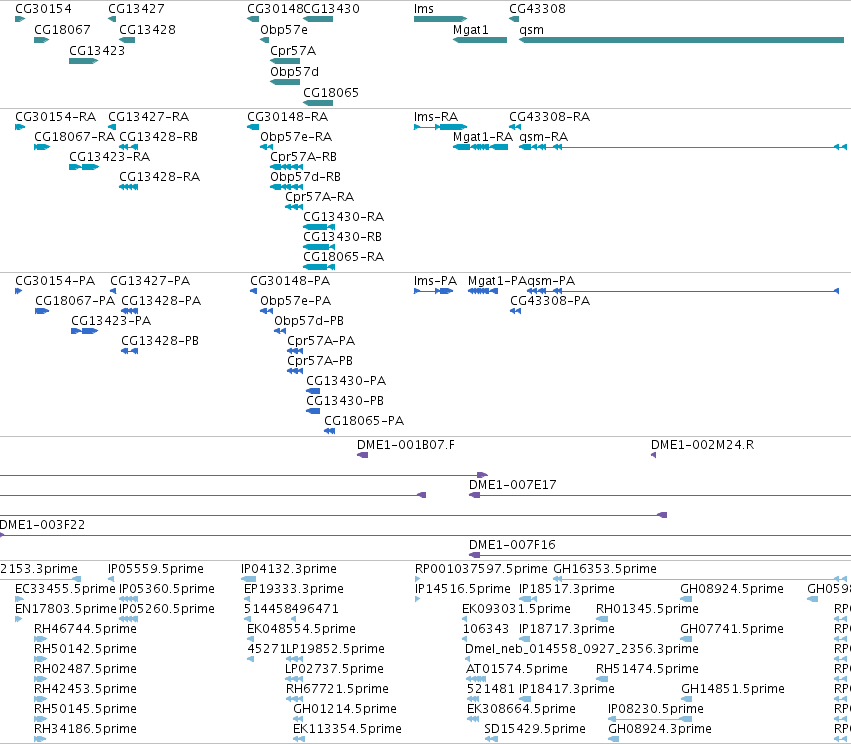
Task: Select the Mgat1 gene label
Action: pyautogui.click(x=471, y=30)
